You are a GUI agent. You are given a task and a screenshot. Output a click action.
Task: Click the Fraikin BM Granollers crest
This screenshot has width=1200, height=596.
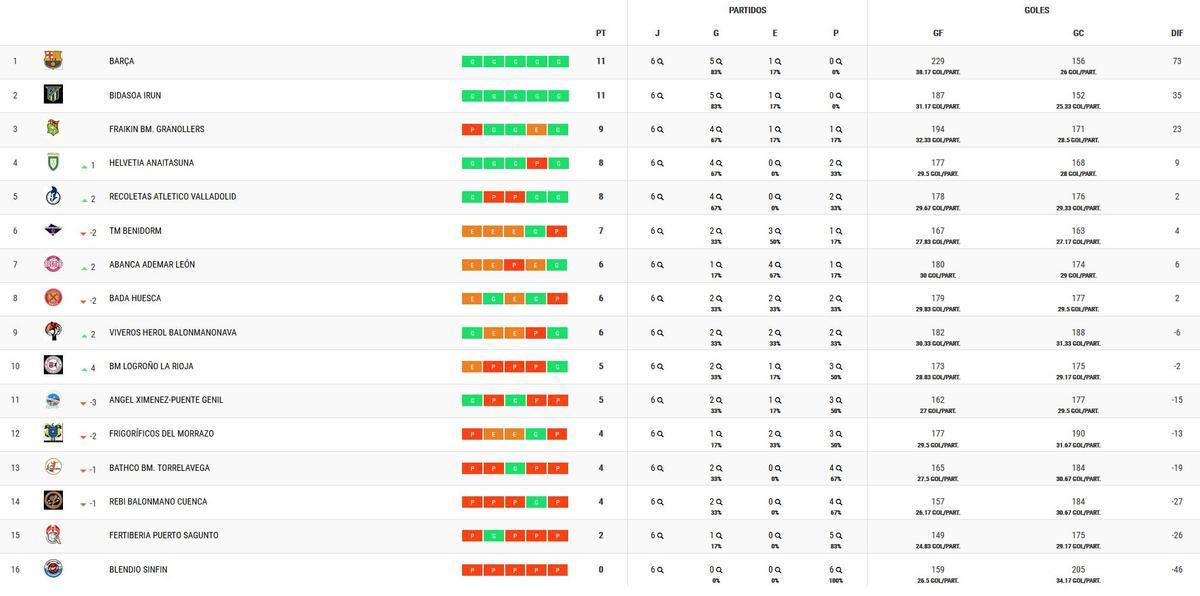[x=52, y=128]
